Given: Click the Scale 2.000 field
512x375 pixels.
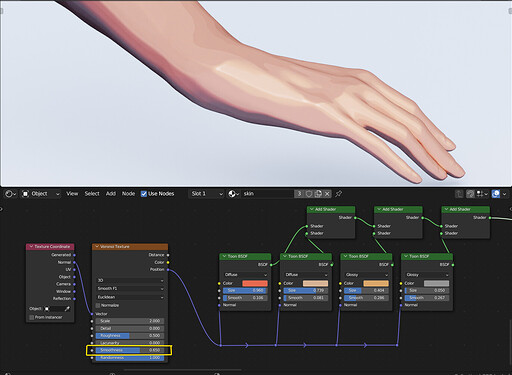Looking at the screenshot, I should click(x=130, y=321).
